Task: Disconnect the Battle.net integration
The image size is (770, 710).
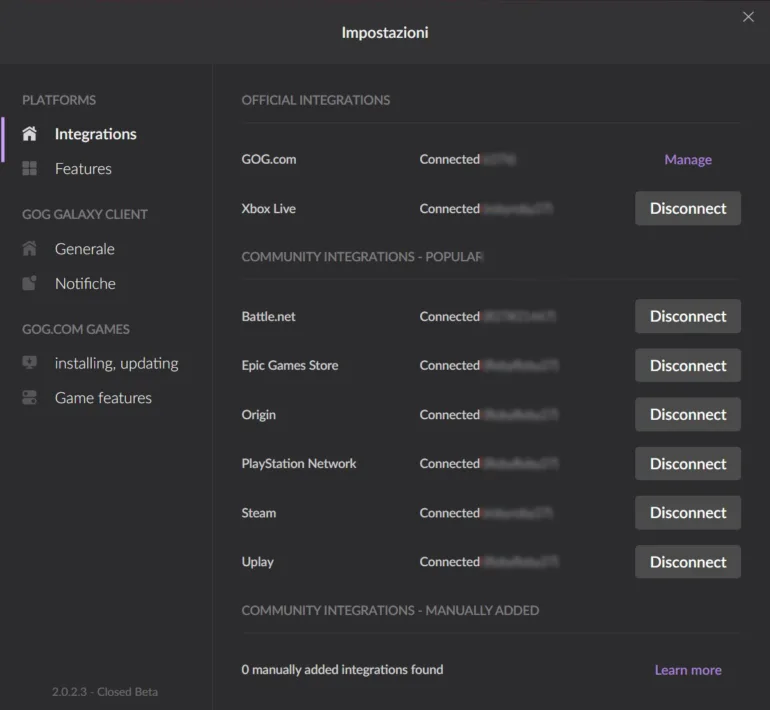Action: pos(688,316)
